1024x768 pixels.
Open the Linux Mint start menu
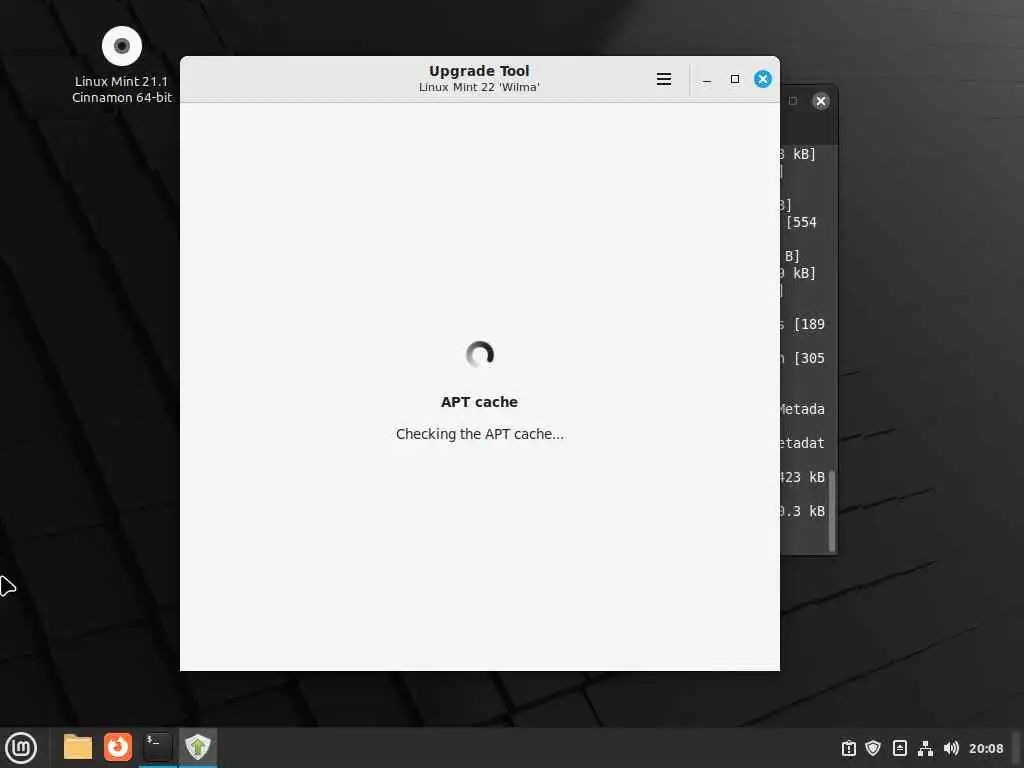point(21,748)
